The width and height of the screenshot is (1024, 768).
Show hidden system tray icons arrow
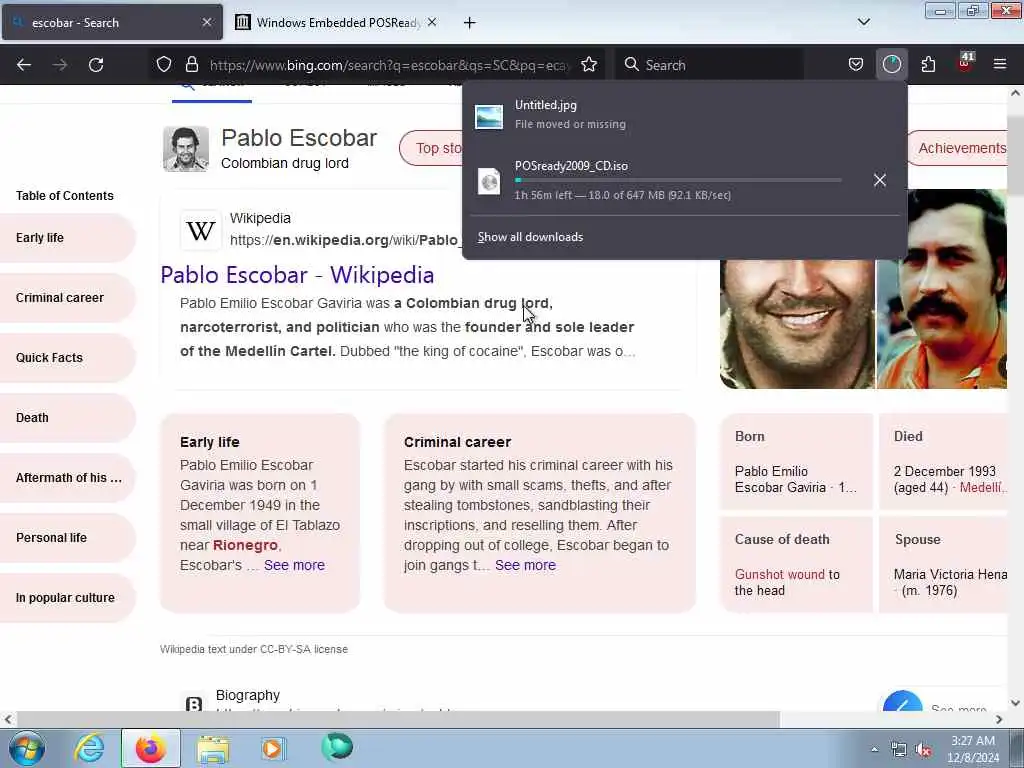[x=874, y=750]
